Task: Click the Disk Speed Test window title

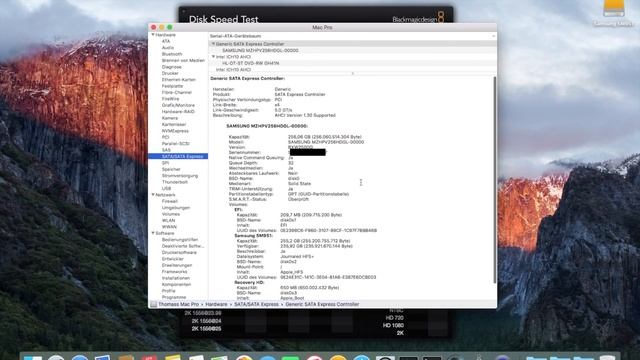Action: (x=223, y=19)
